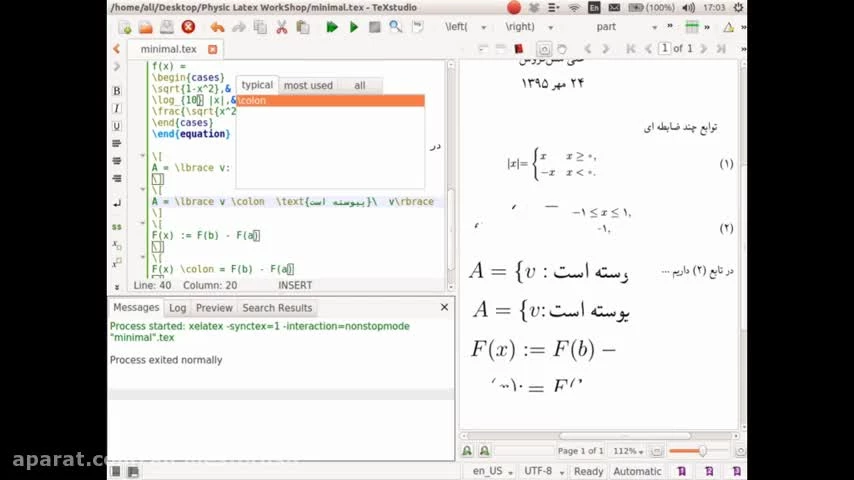Image resolution: width=854 pixels, height=480 pixels.
Task: Open the en_US language dropdown
Action: [x=492, y=471]
